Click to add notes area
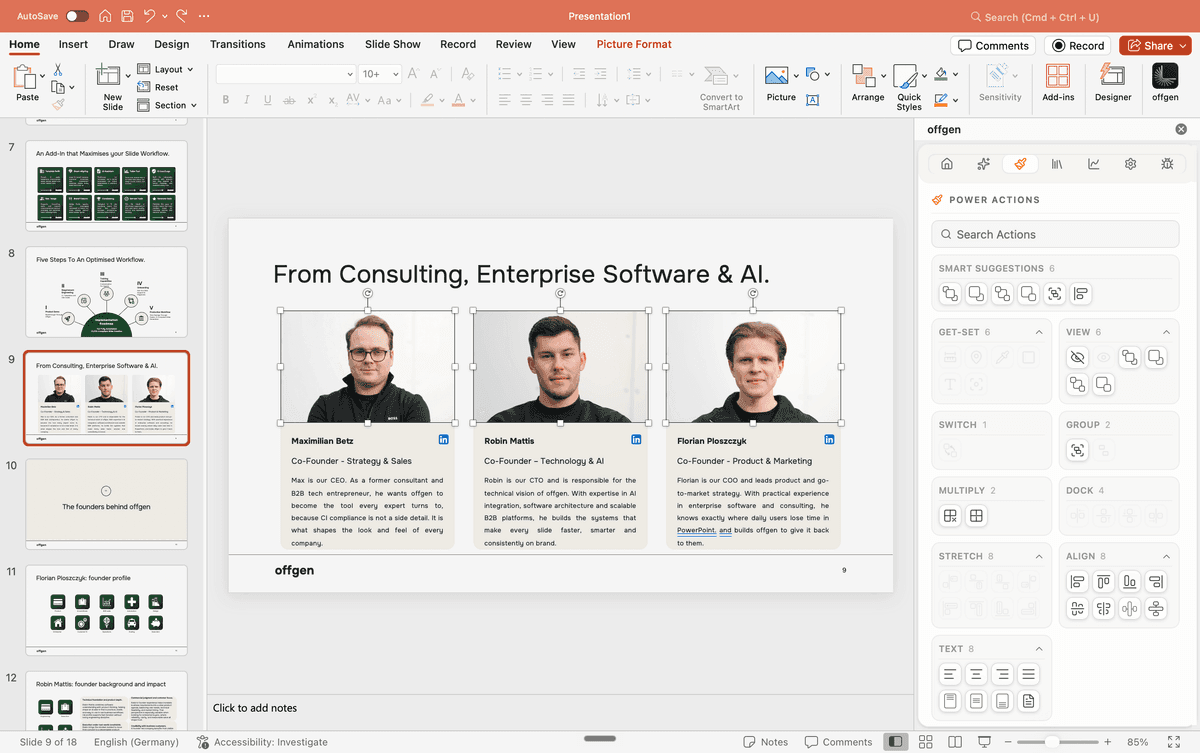Screen dimensions: 1200x753 click(x=560, y=708)
